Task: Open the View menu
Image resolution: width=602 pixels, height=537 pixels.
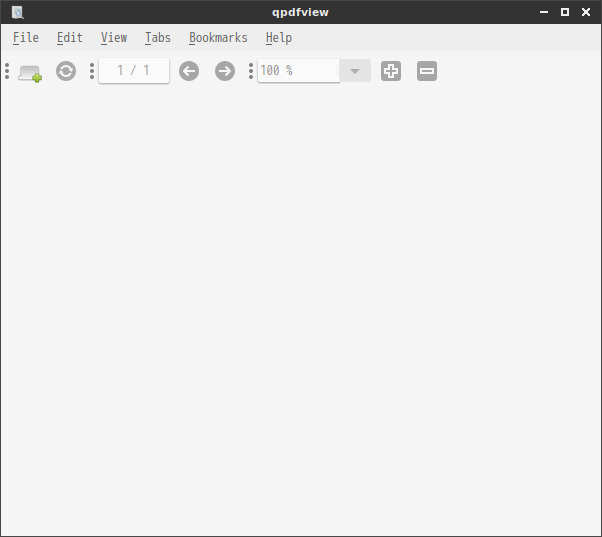Action: [114, 38]
